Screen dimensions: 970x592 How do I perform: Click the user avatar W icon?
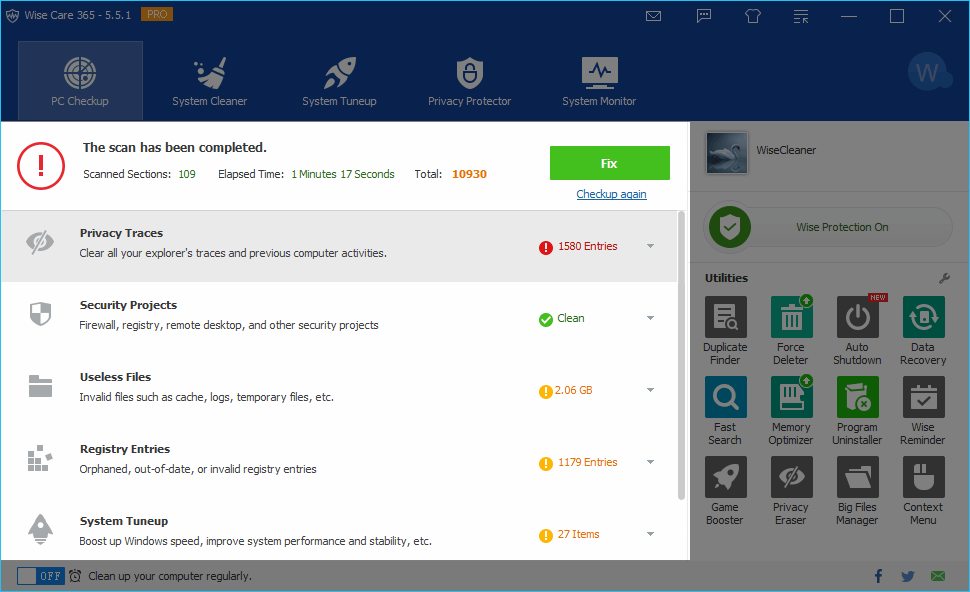(x=929, y=72)
